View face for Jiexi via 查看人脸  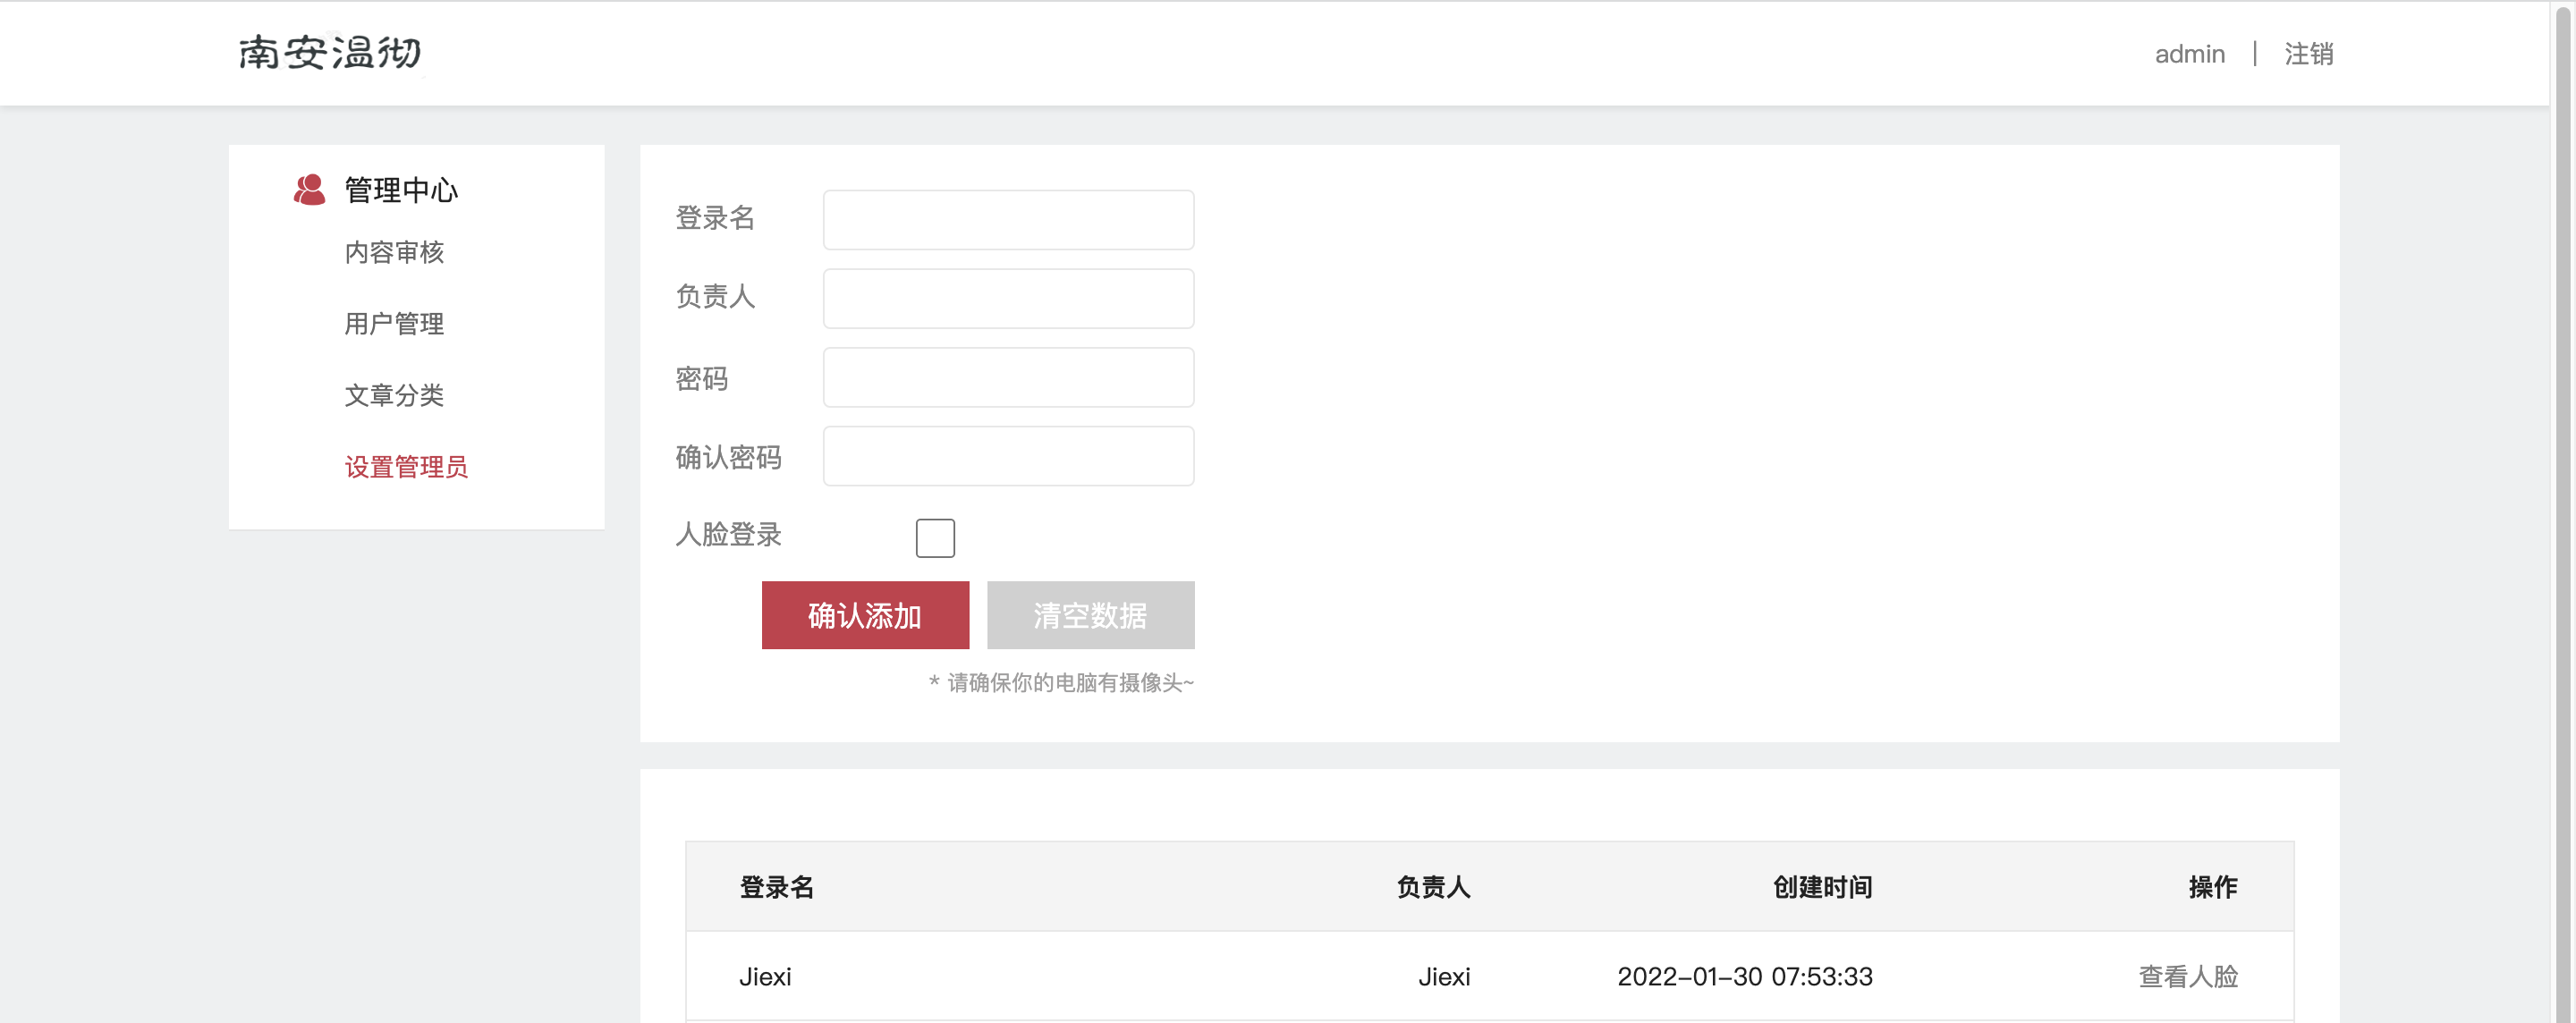coord(2187,976)
